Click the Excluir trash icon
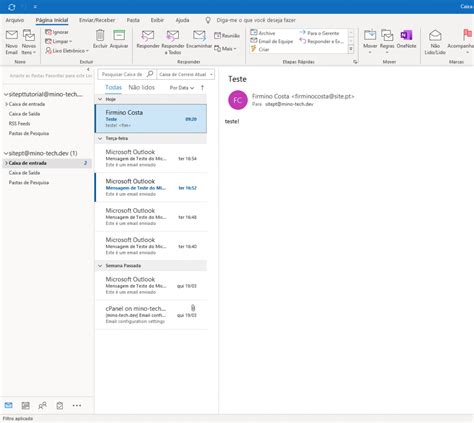This screenshot has width=474, height=423. point(100,35)
